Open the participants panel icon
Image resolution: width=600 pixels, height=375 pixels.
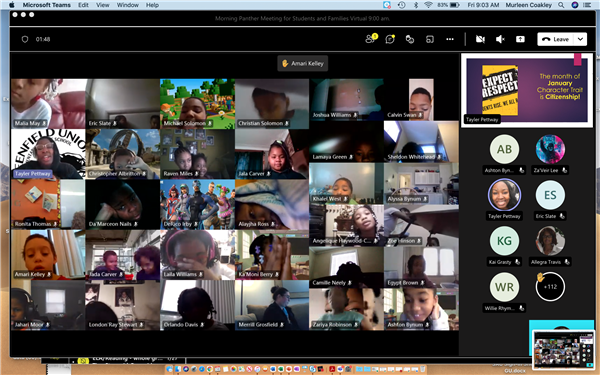click(x=370, y=39)
